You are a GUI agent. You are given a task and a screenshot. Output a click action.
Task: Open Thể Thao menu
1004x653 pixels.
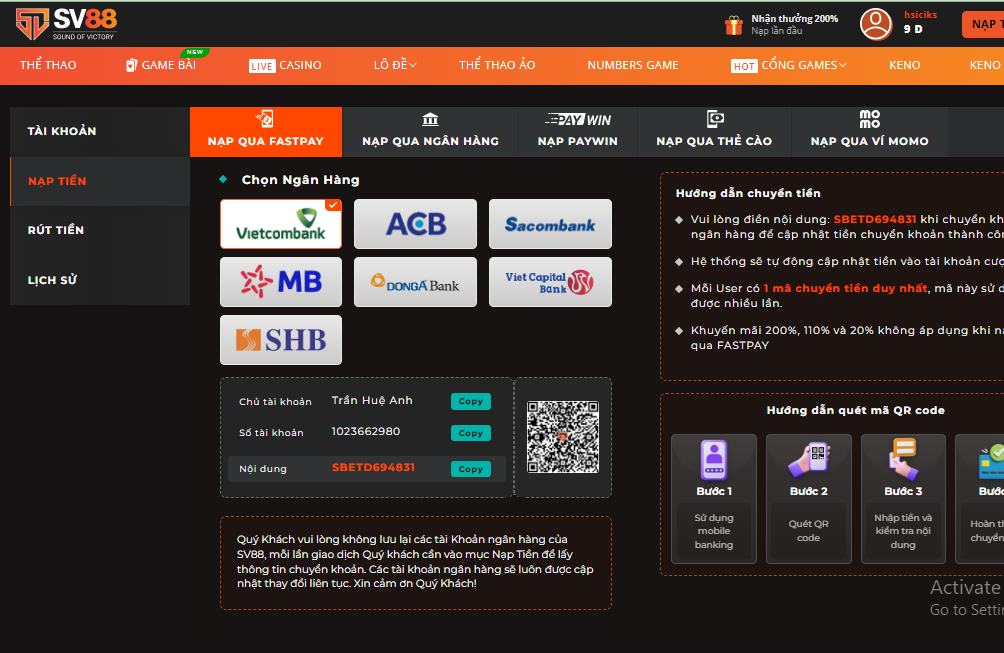pyautogui.click(x=48, y=65)
